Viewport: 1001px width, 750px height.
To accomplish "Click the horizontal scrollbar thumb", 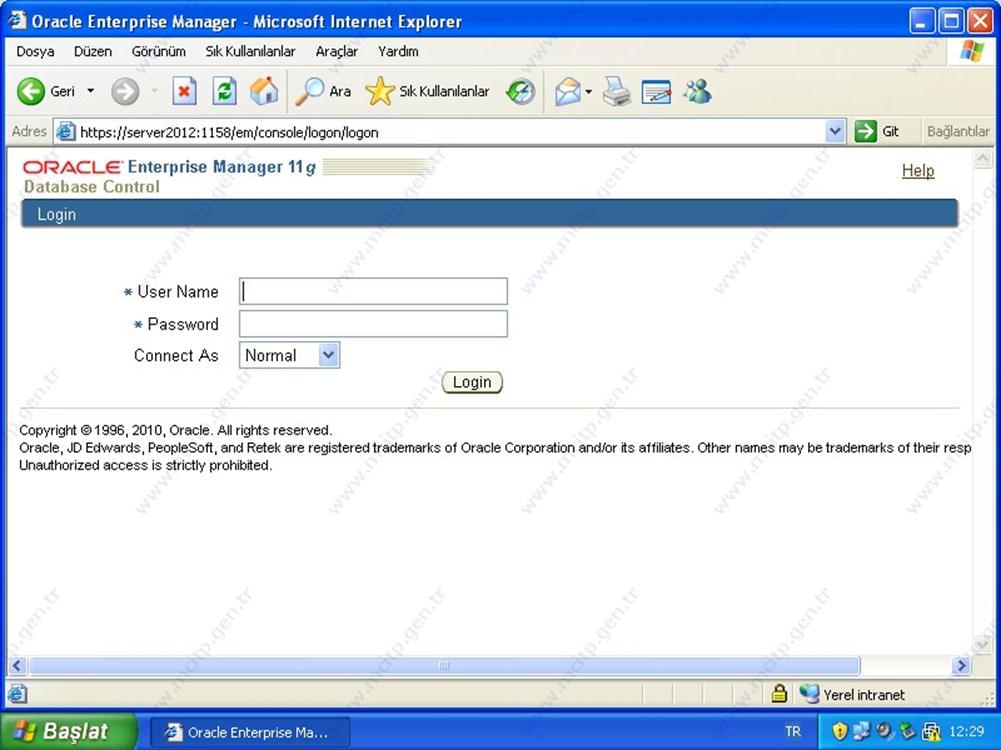I will [x=444, y=666].
